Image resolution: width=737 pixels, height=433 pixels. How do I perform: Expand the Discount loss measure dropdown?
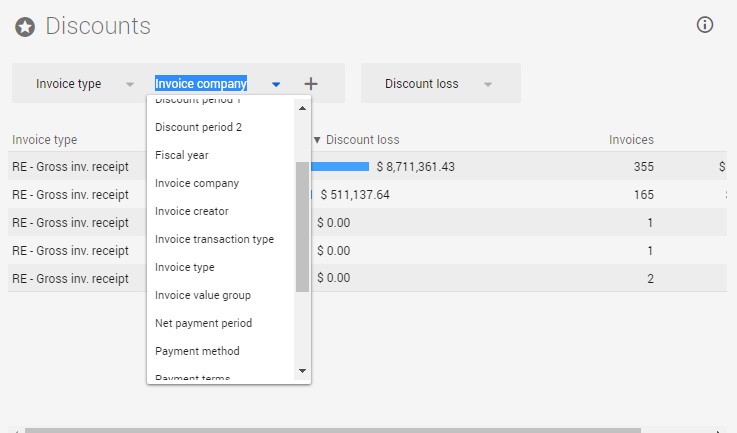[488, 84]
